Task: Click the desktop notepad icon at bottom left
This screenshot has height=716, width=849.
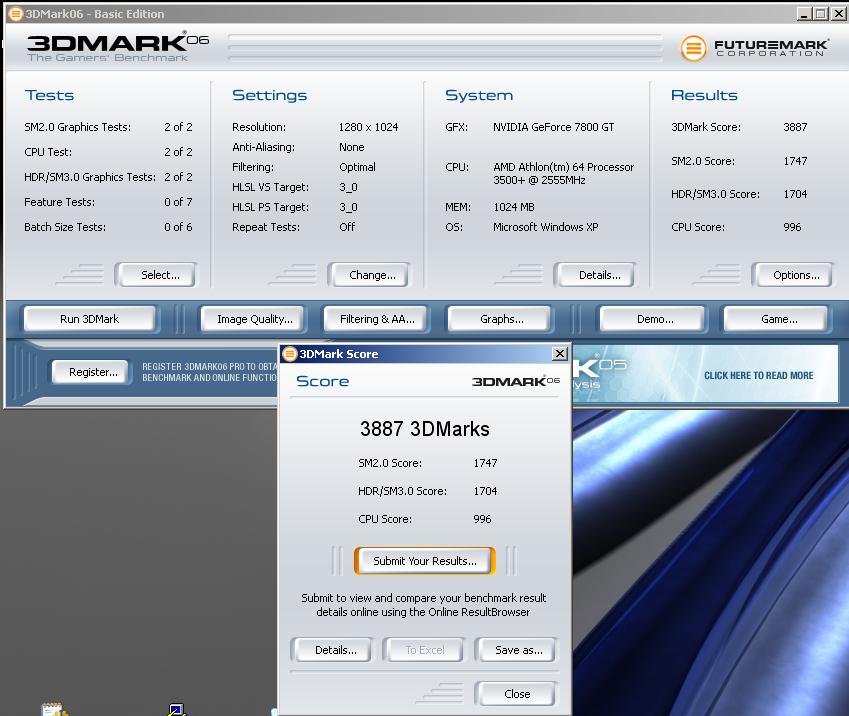Action: 54,709
